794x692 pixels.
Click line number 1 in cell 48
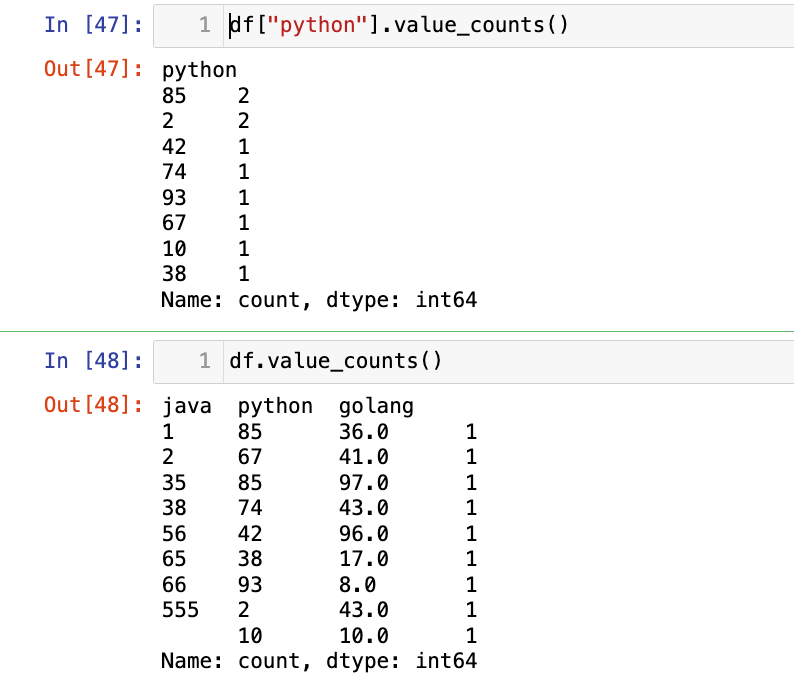[x=204, y=360]
